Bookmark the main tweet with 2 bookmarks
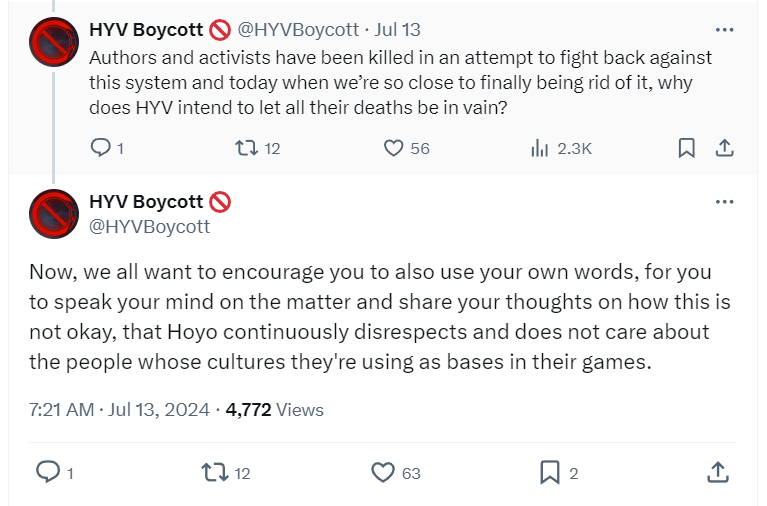 click(549, 473)
